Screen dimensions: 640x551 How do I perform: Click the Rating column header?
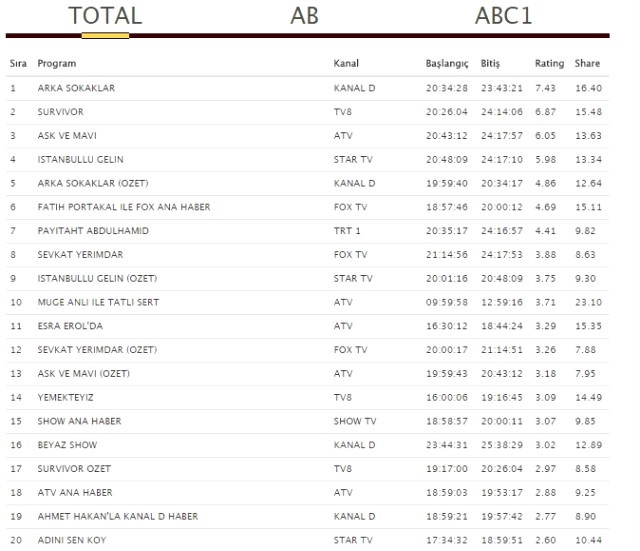[549, 63]
